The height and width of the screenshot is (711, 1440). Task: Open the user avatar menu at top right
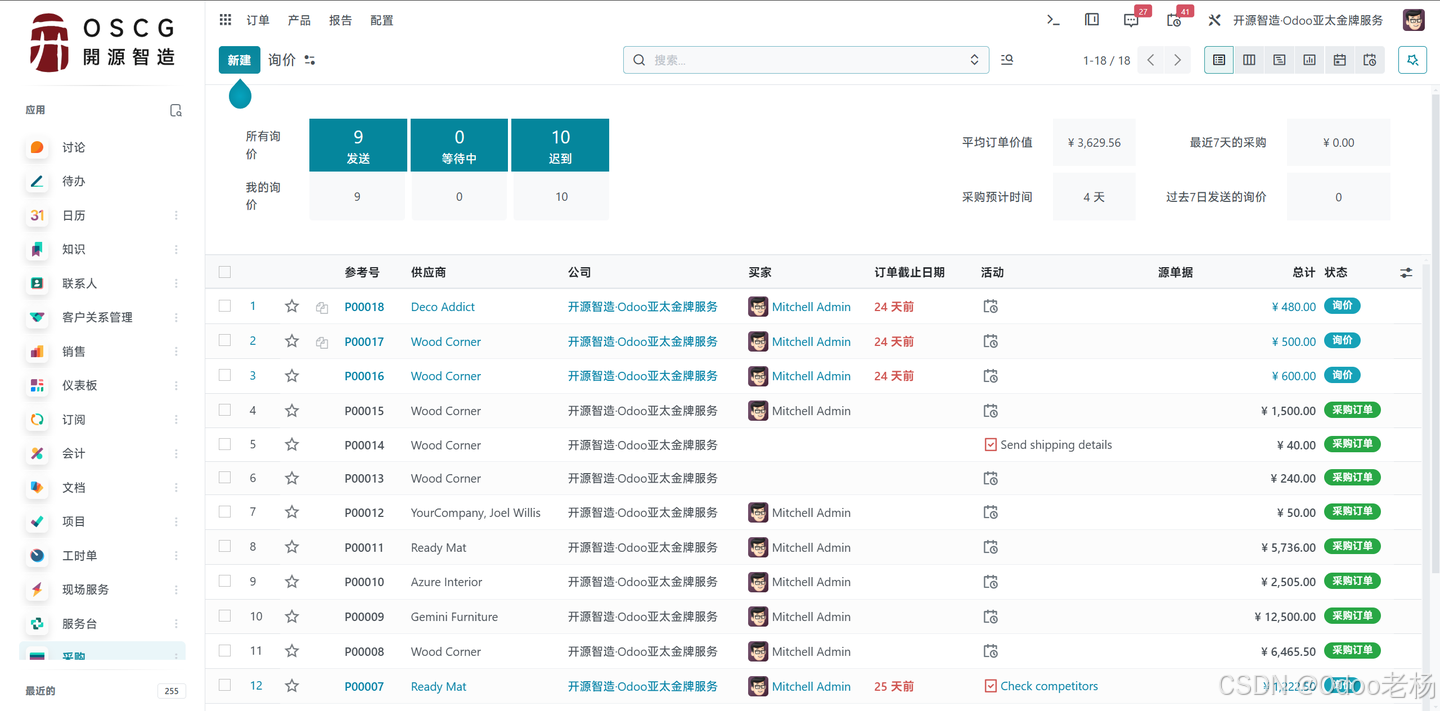pyautogui.click(x=1413, y=20)
